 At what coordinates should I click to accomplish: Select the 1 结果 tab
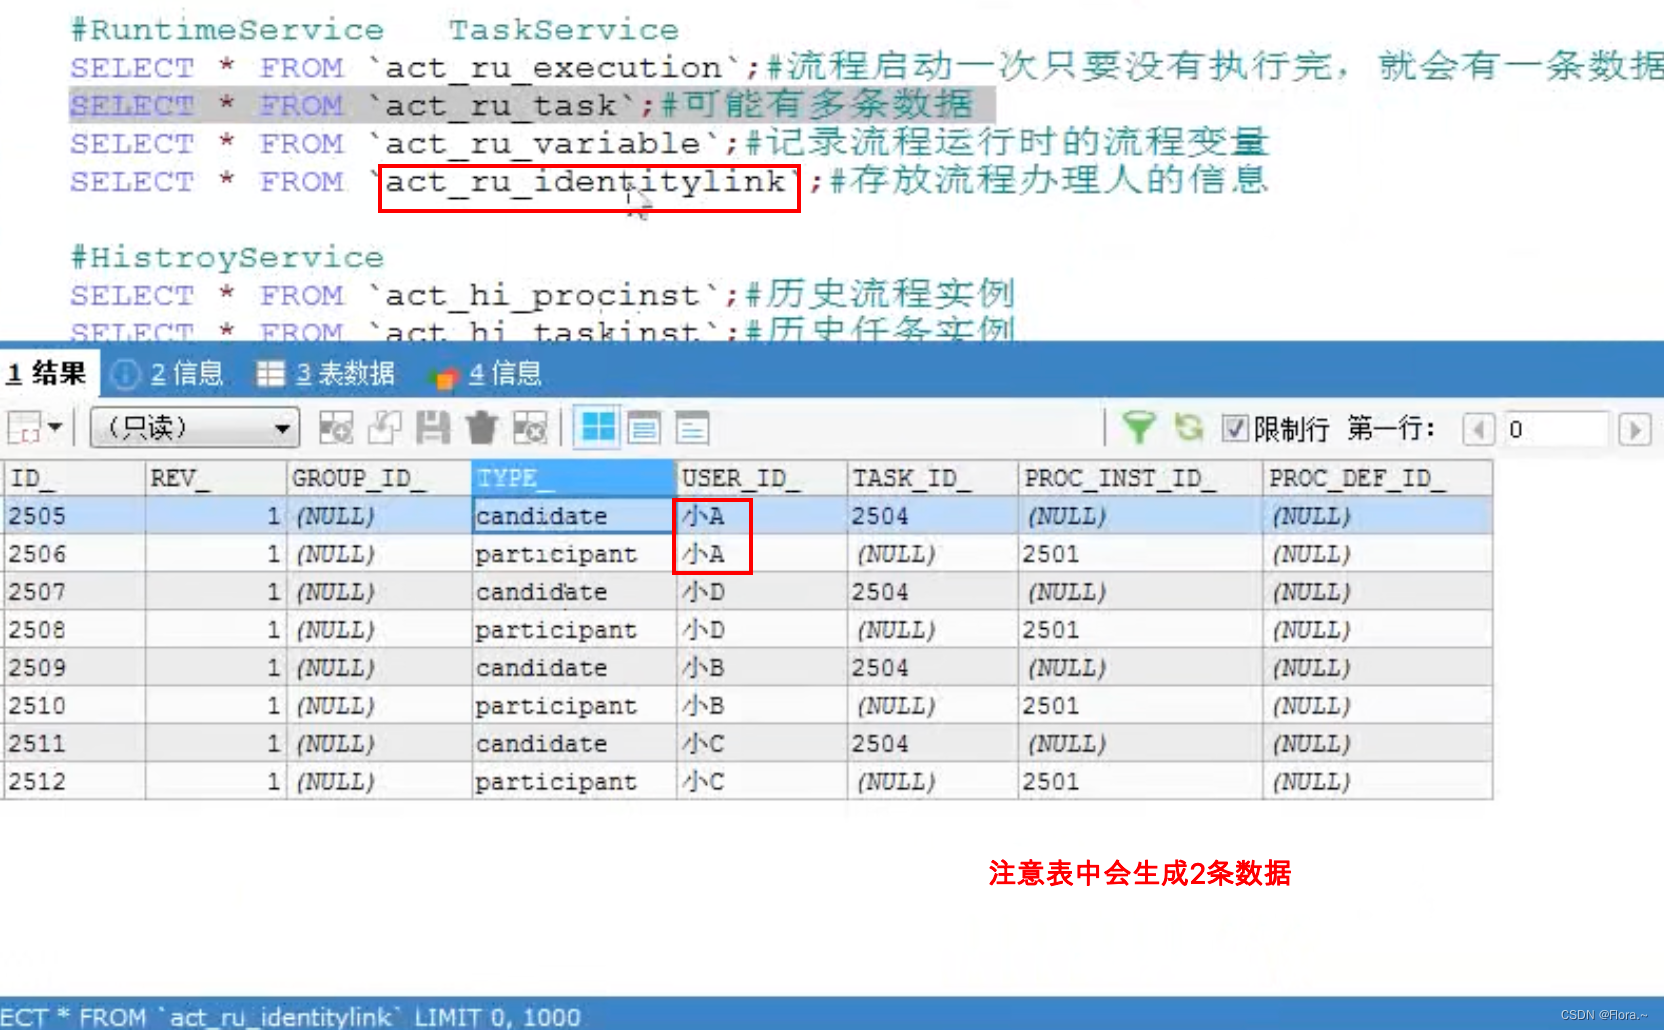tap(47, 374)
